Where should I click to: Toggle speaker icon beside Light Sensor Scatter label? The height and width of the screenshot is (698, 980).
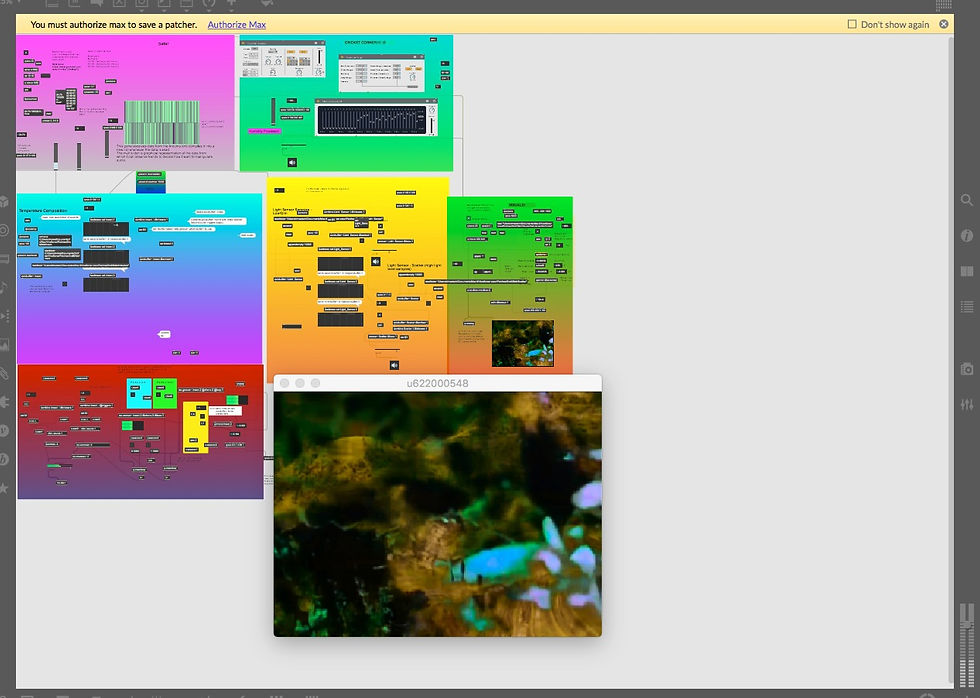pos(376,262)
